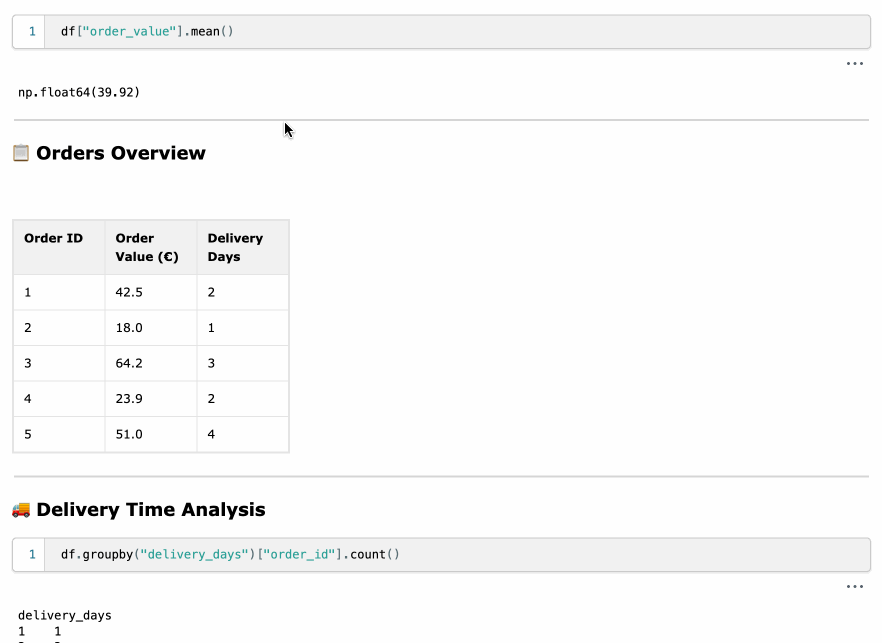Click the 64.2 order value cell
This screenshot has width=882, height=643.
[128, 363]
